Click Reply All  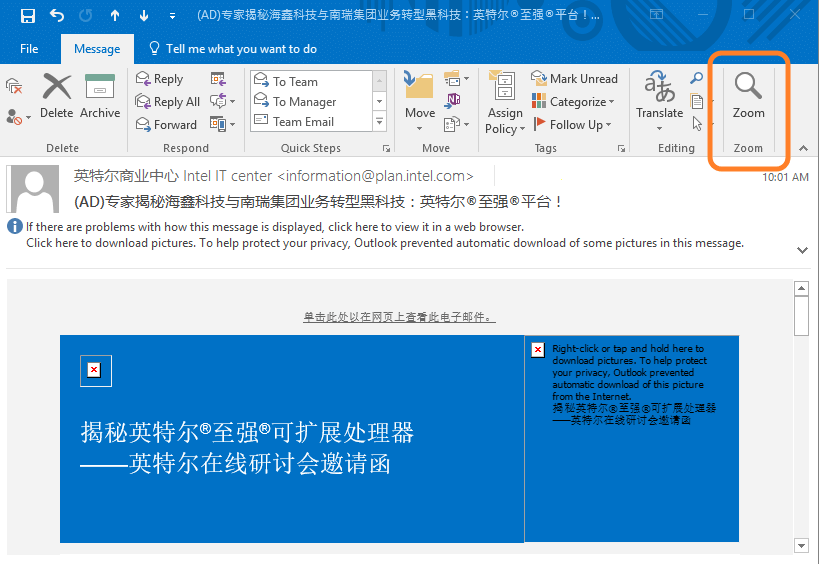168,102
